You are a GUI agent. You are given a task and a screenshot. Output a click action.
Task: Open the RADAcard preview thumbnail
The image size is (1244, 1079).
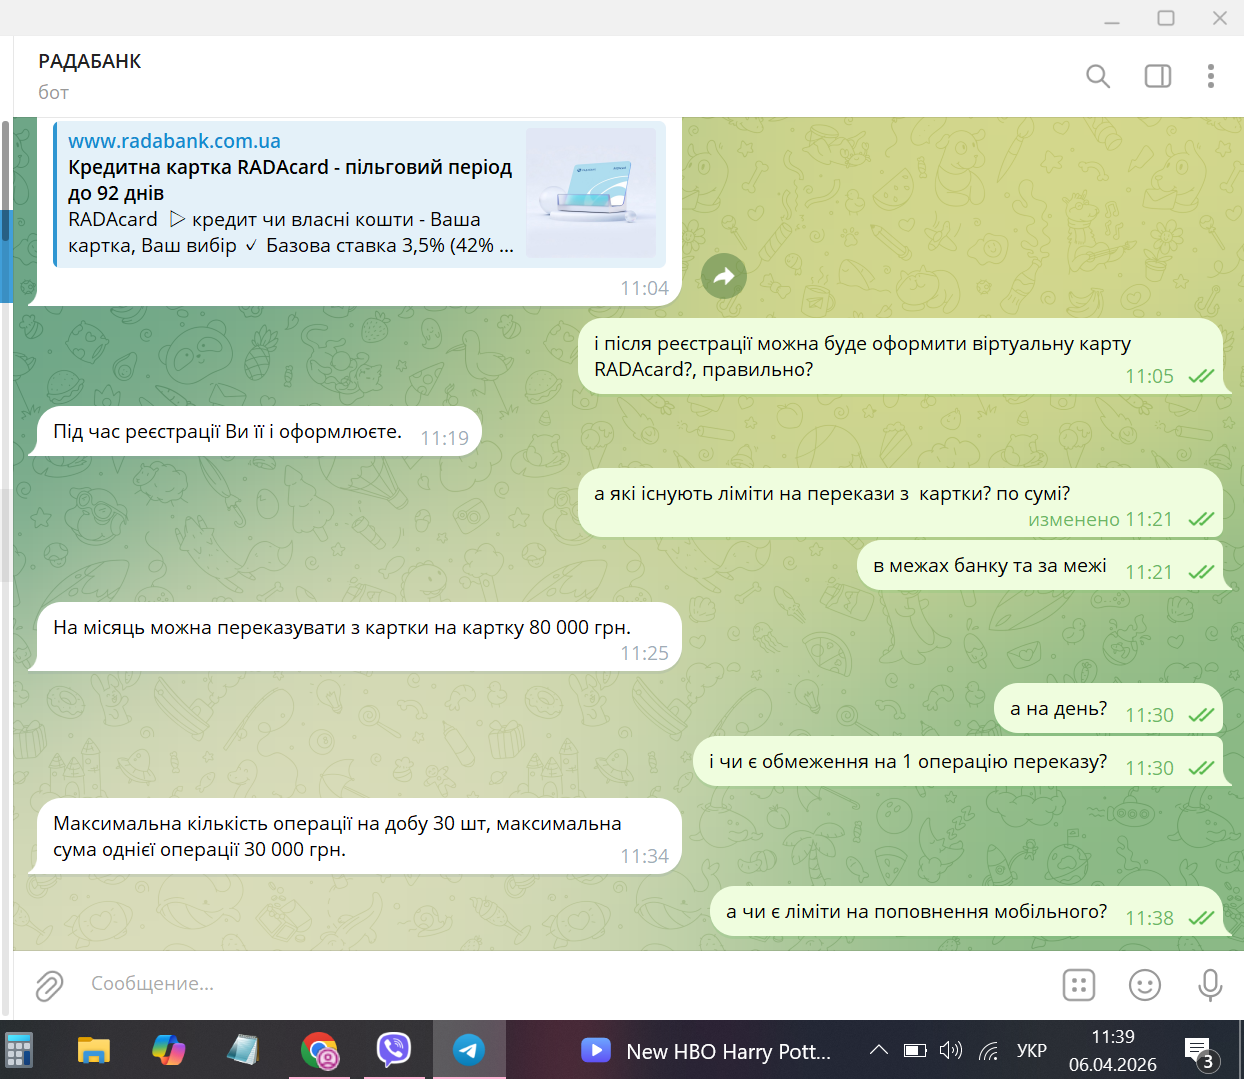(x=591, y=193)
